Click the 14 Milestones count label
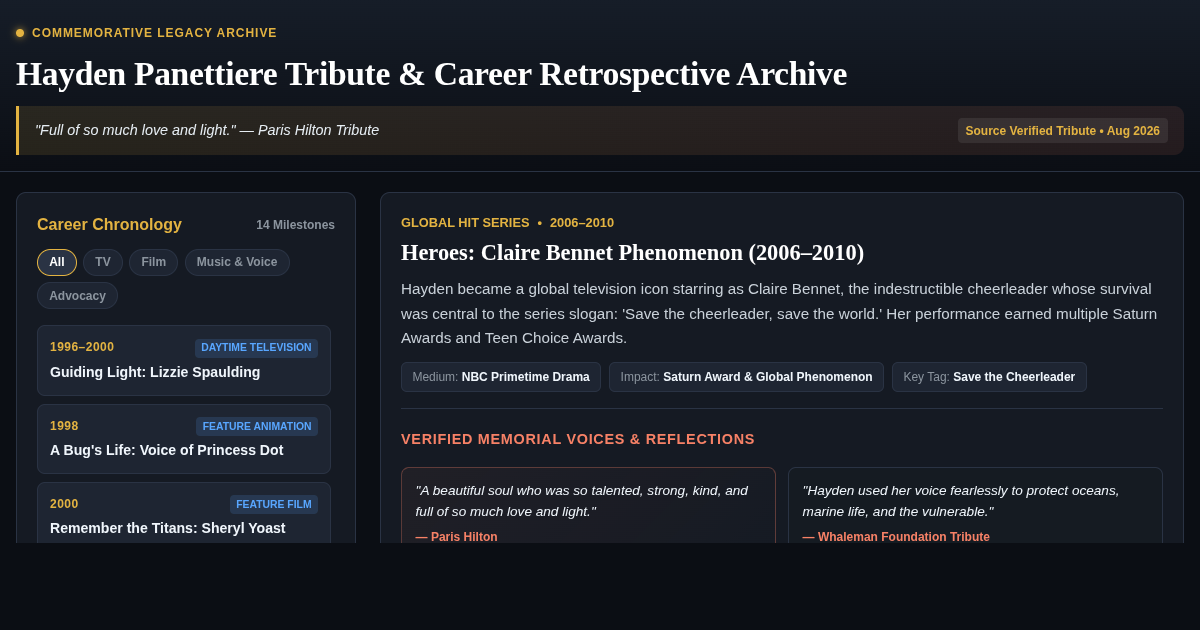The height and width of the screenshot is (630, 1200). (295, 225)
